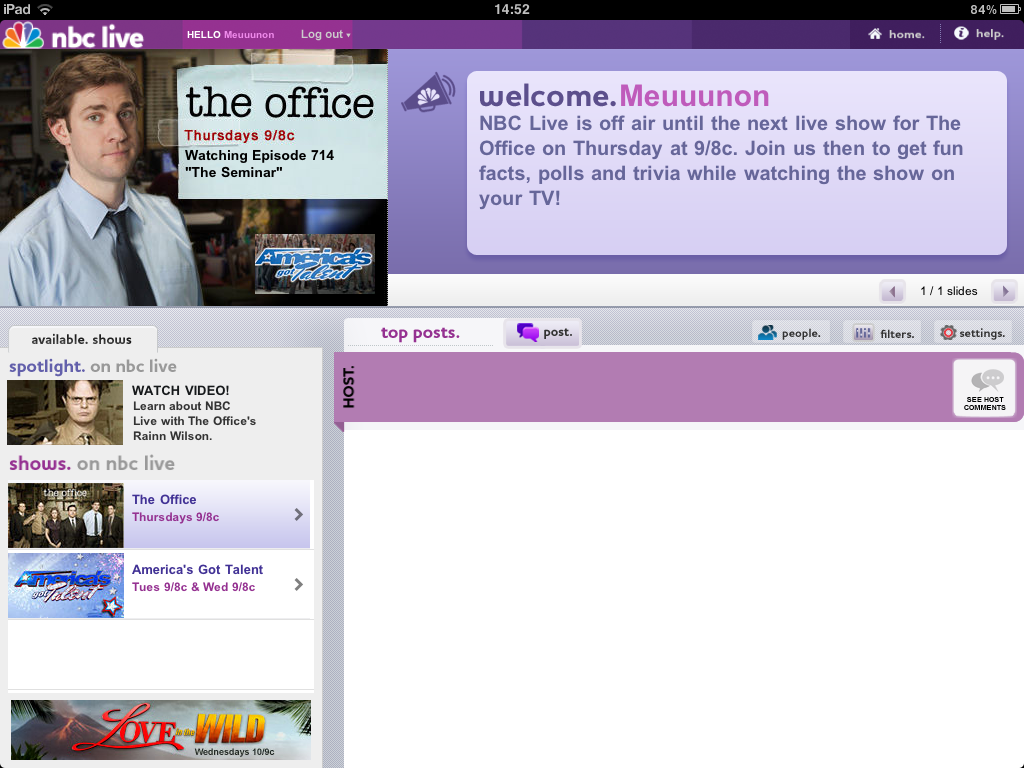Click 'spotlight. on nbc live' heading

tap(93, 366)
